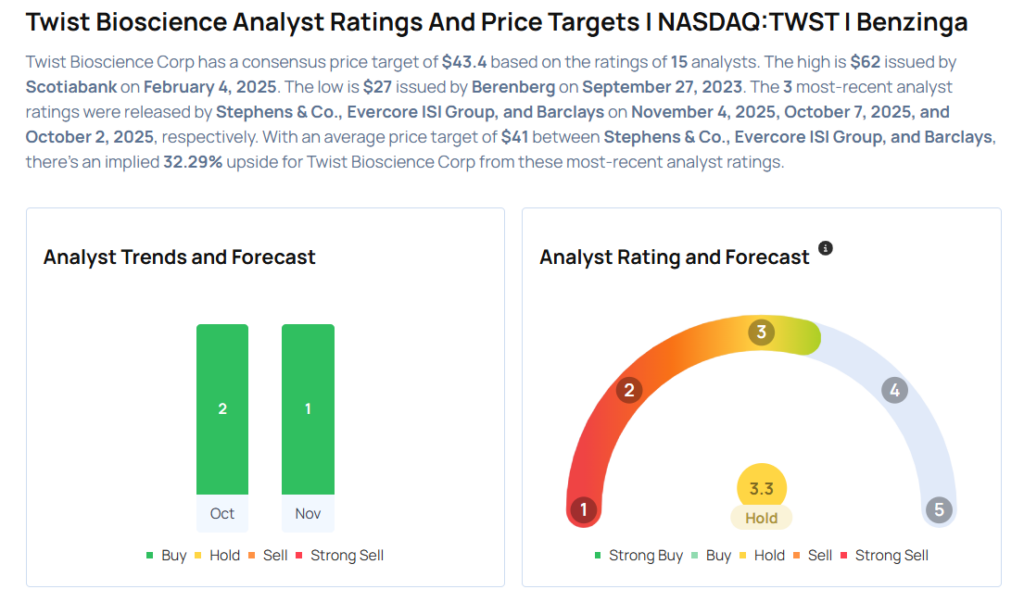Toggle Buy series in trends chart legend
This screenshot has height=602, width=1024.
tap(167, 555)
